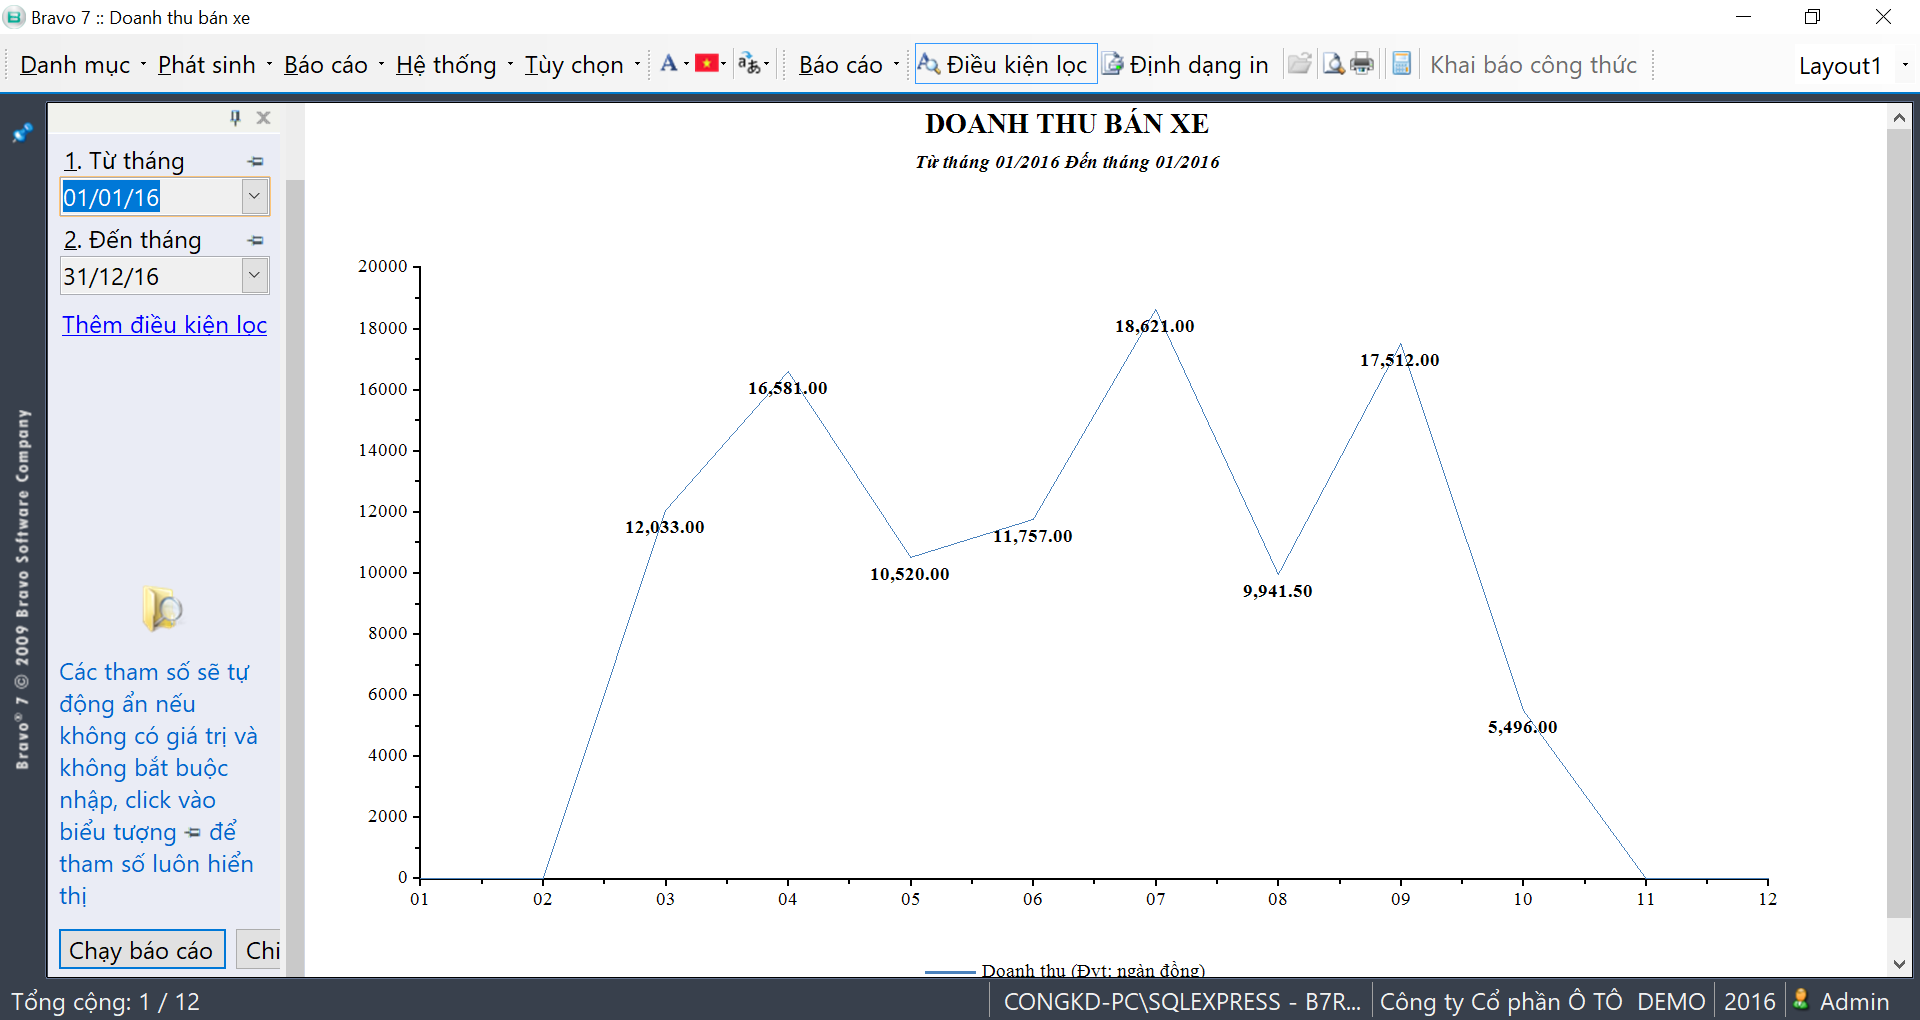The image size is (1920, 1020).
Task: Click Công ty Cổ phần Ô TÔ DEMO
Action: tap(1543, 1002)
